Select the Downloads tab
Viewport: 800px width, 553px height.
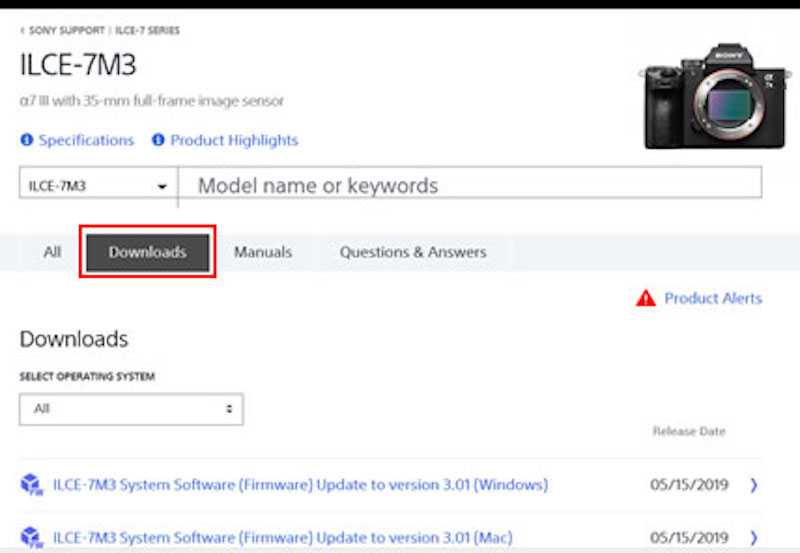(x=147, y=252)
